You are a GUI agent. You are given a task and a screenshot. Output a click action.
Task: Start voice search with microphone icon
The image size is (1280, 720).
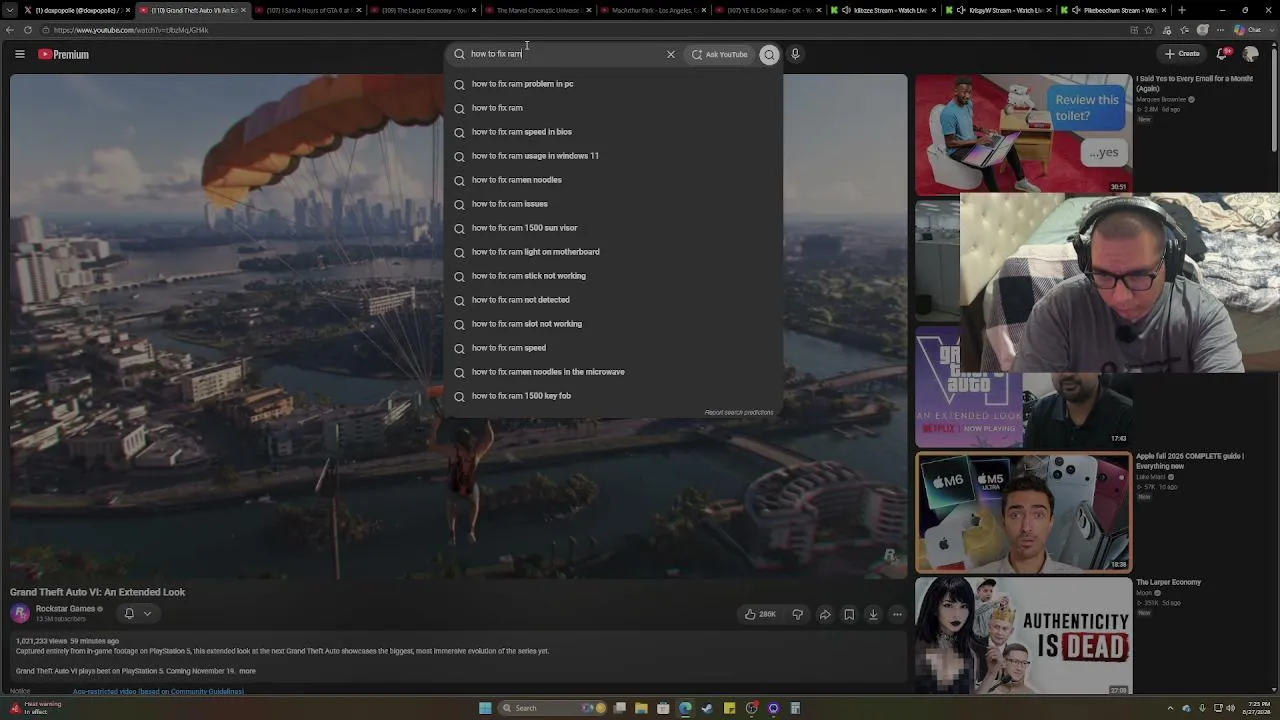tap(795, 54)
